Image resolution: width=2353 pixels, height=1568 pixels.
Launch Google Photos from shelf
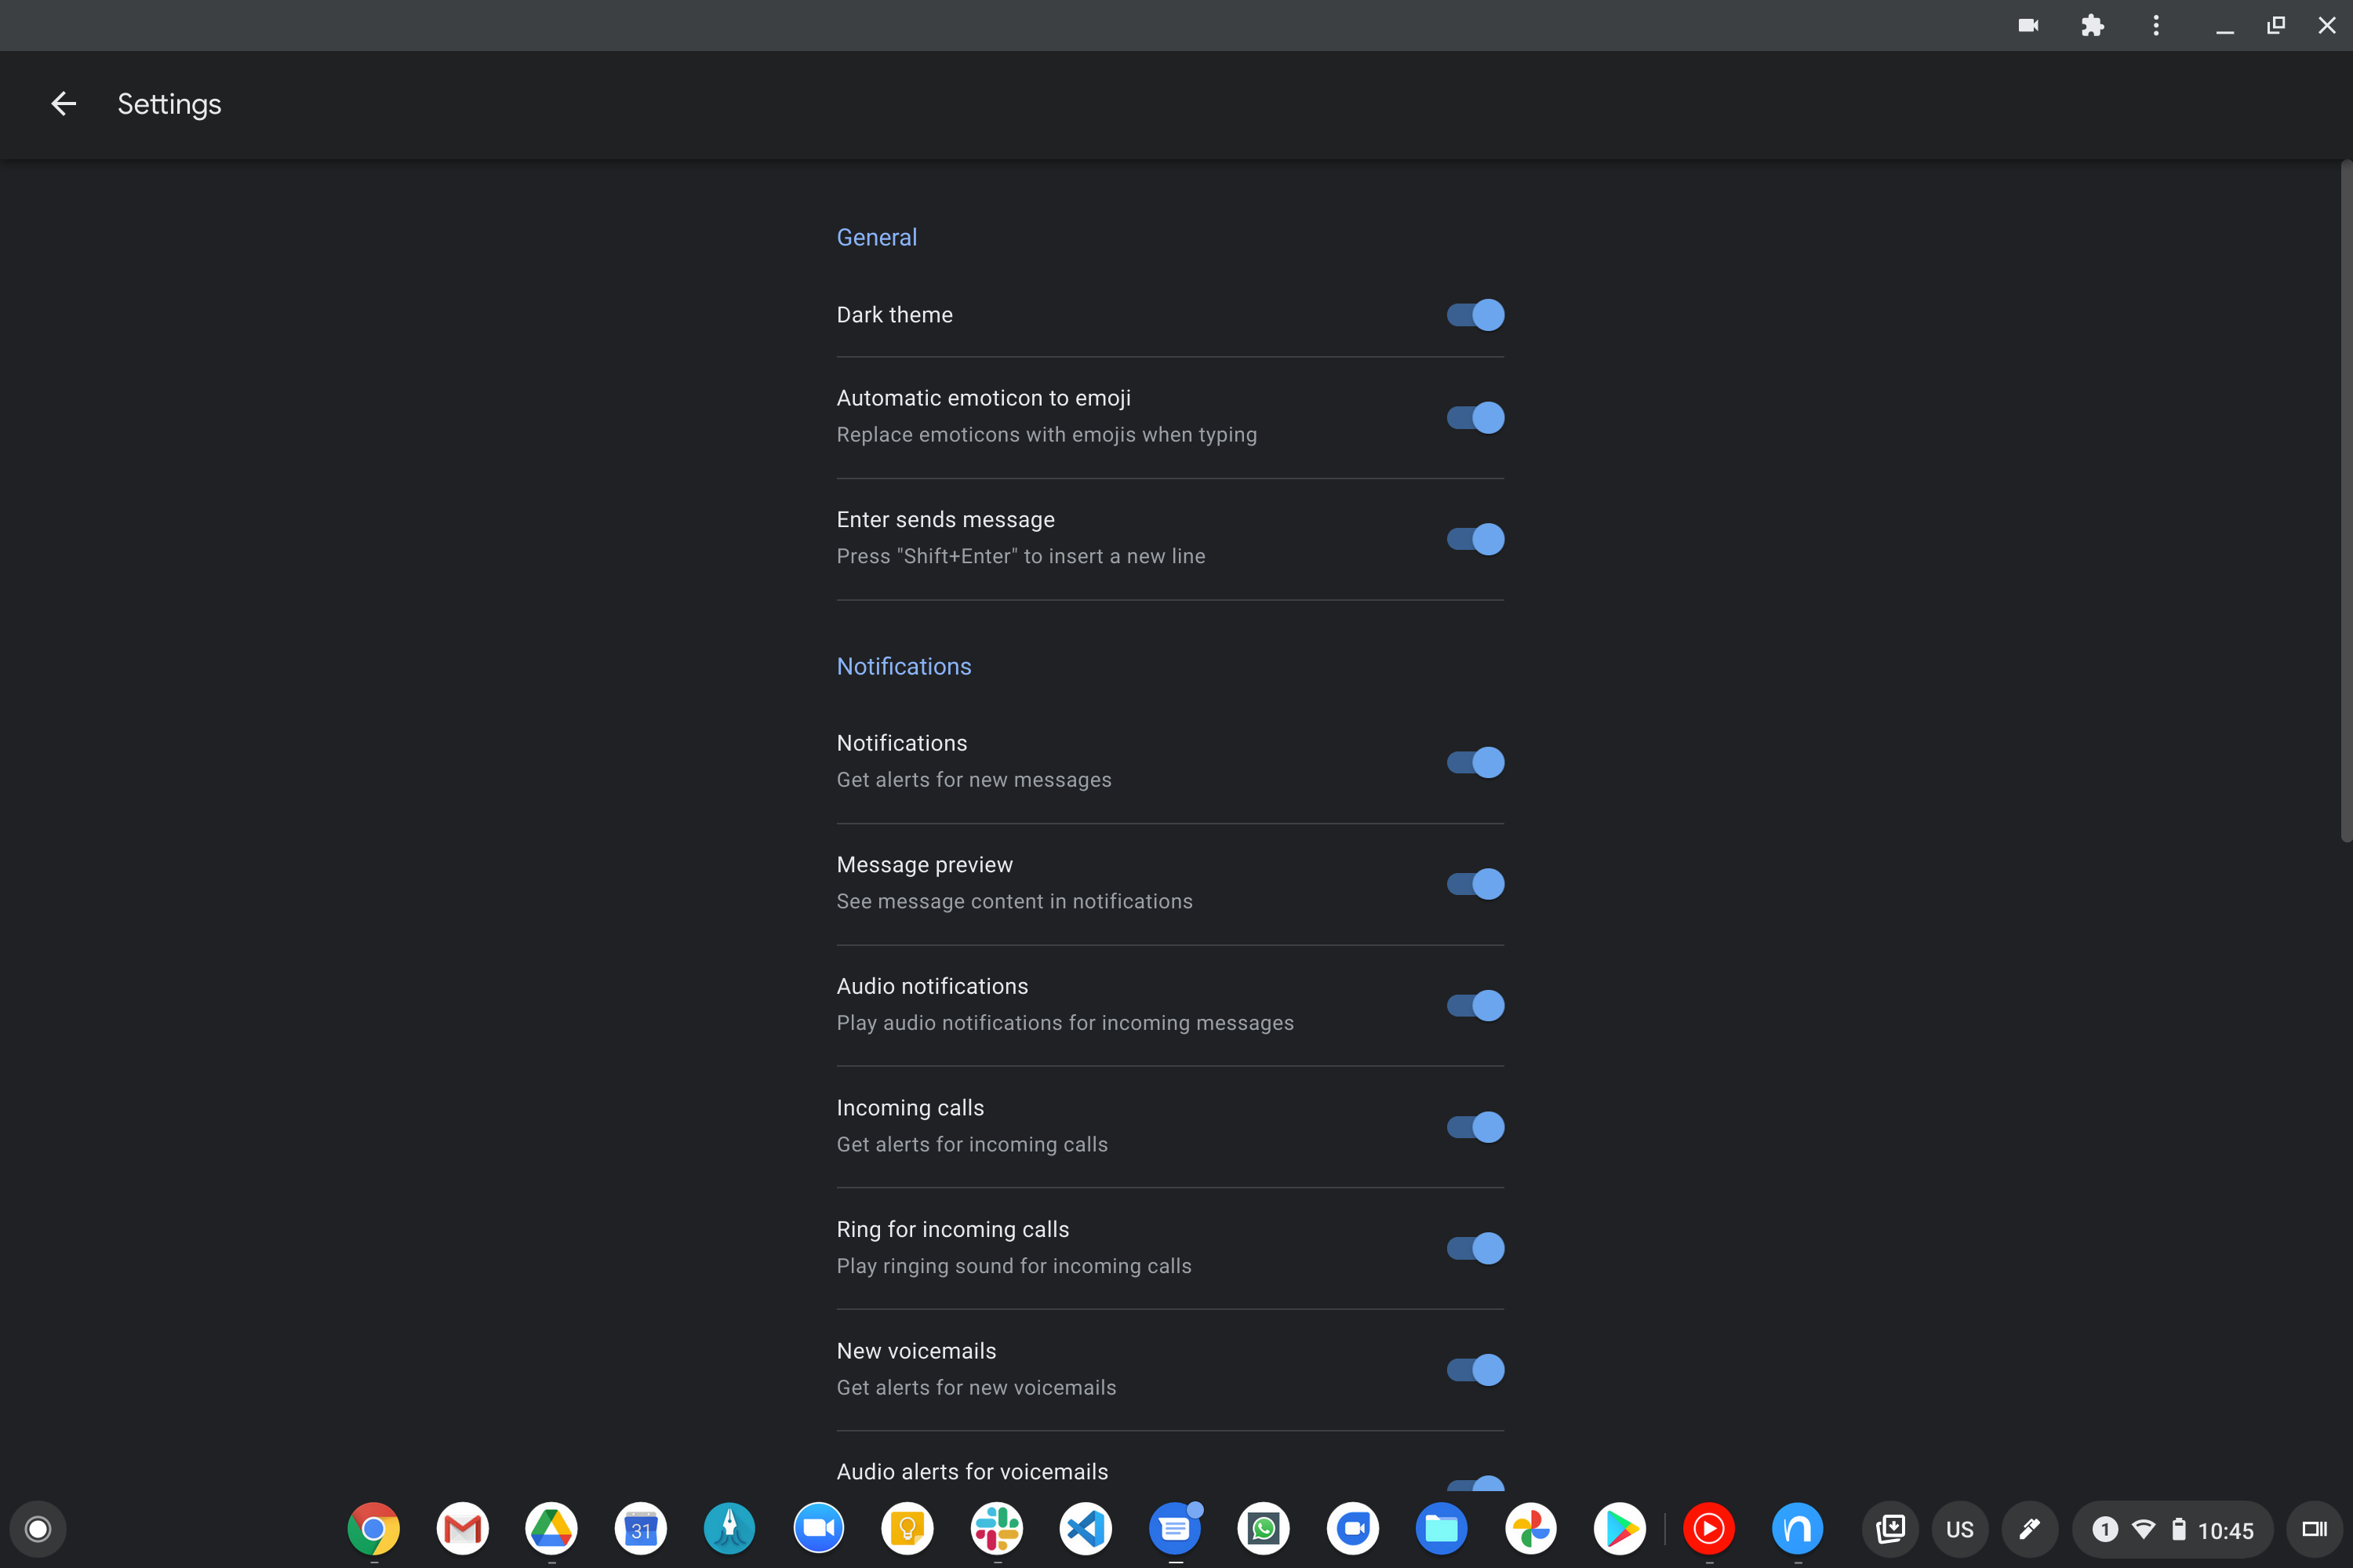click(1530, 1528)
